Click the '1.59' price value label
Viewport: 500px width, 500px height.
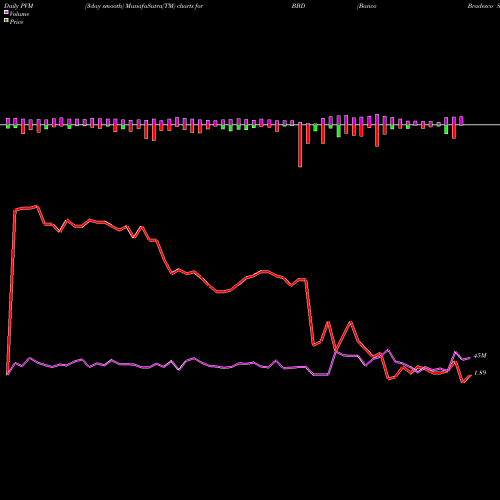(x=480, y=373)
